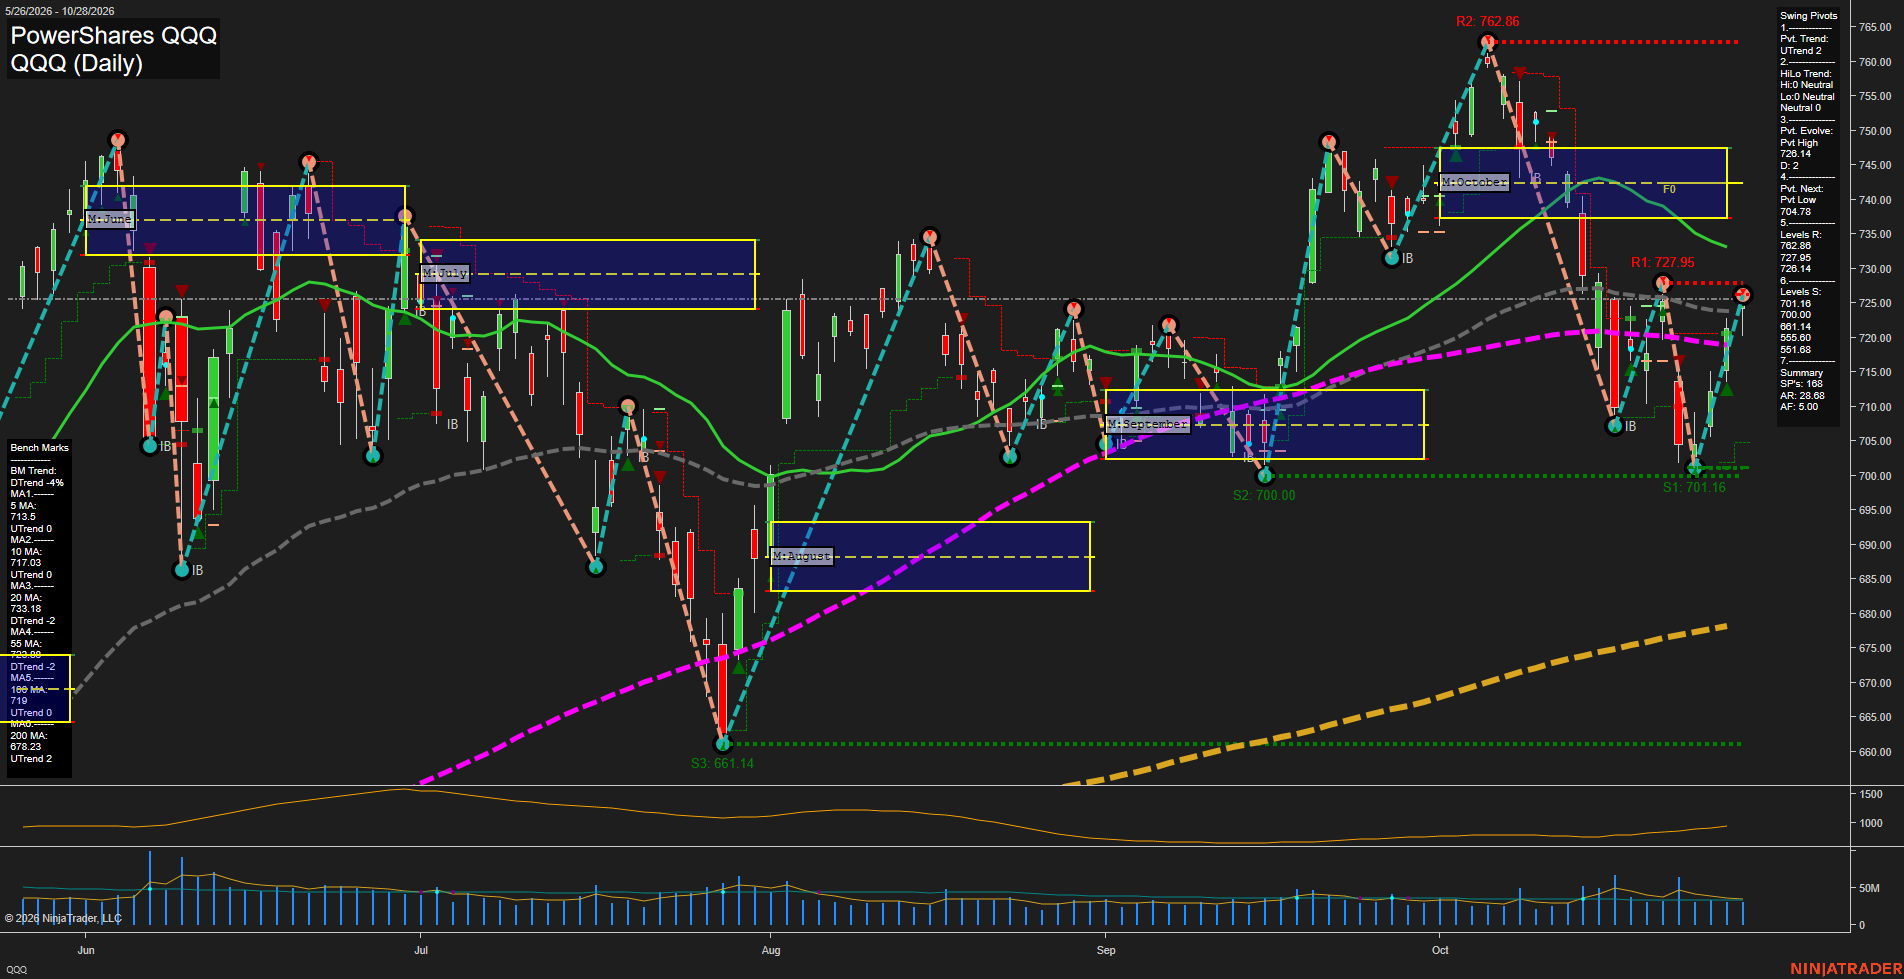The width and height of the screenshot is (1904, 979).
Task: Click the M:October monthly session label
Action: (x=1474, y=182)
